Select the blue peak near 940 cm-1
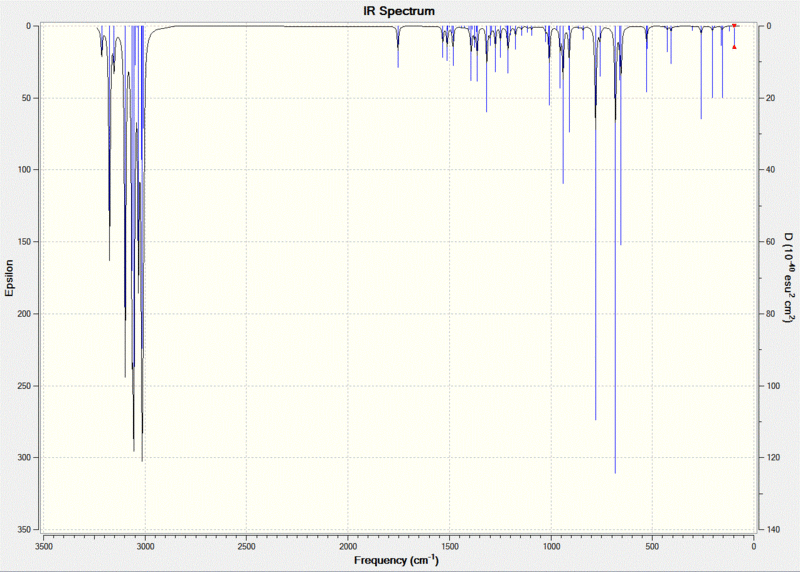This screenshot has width=800, height=572. [563, 105]
